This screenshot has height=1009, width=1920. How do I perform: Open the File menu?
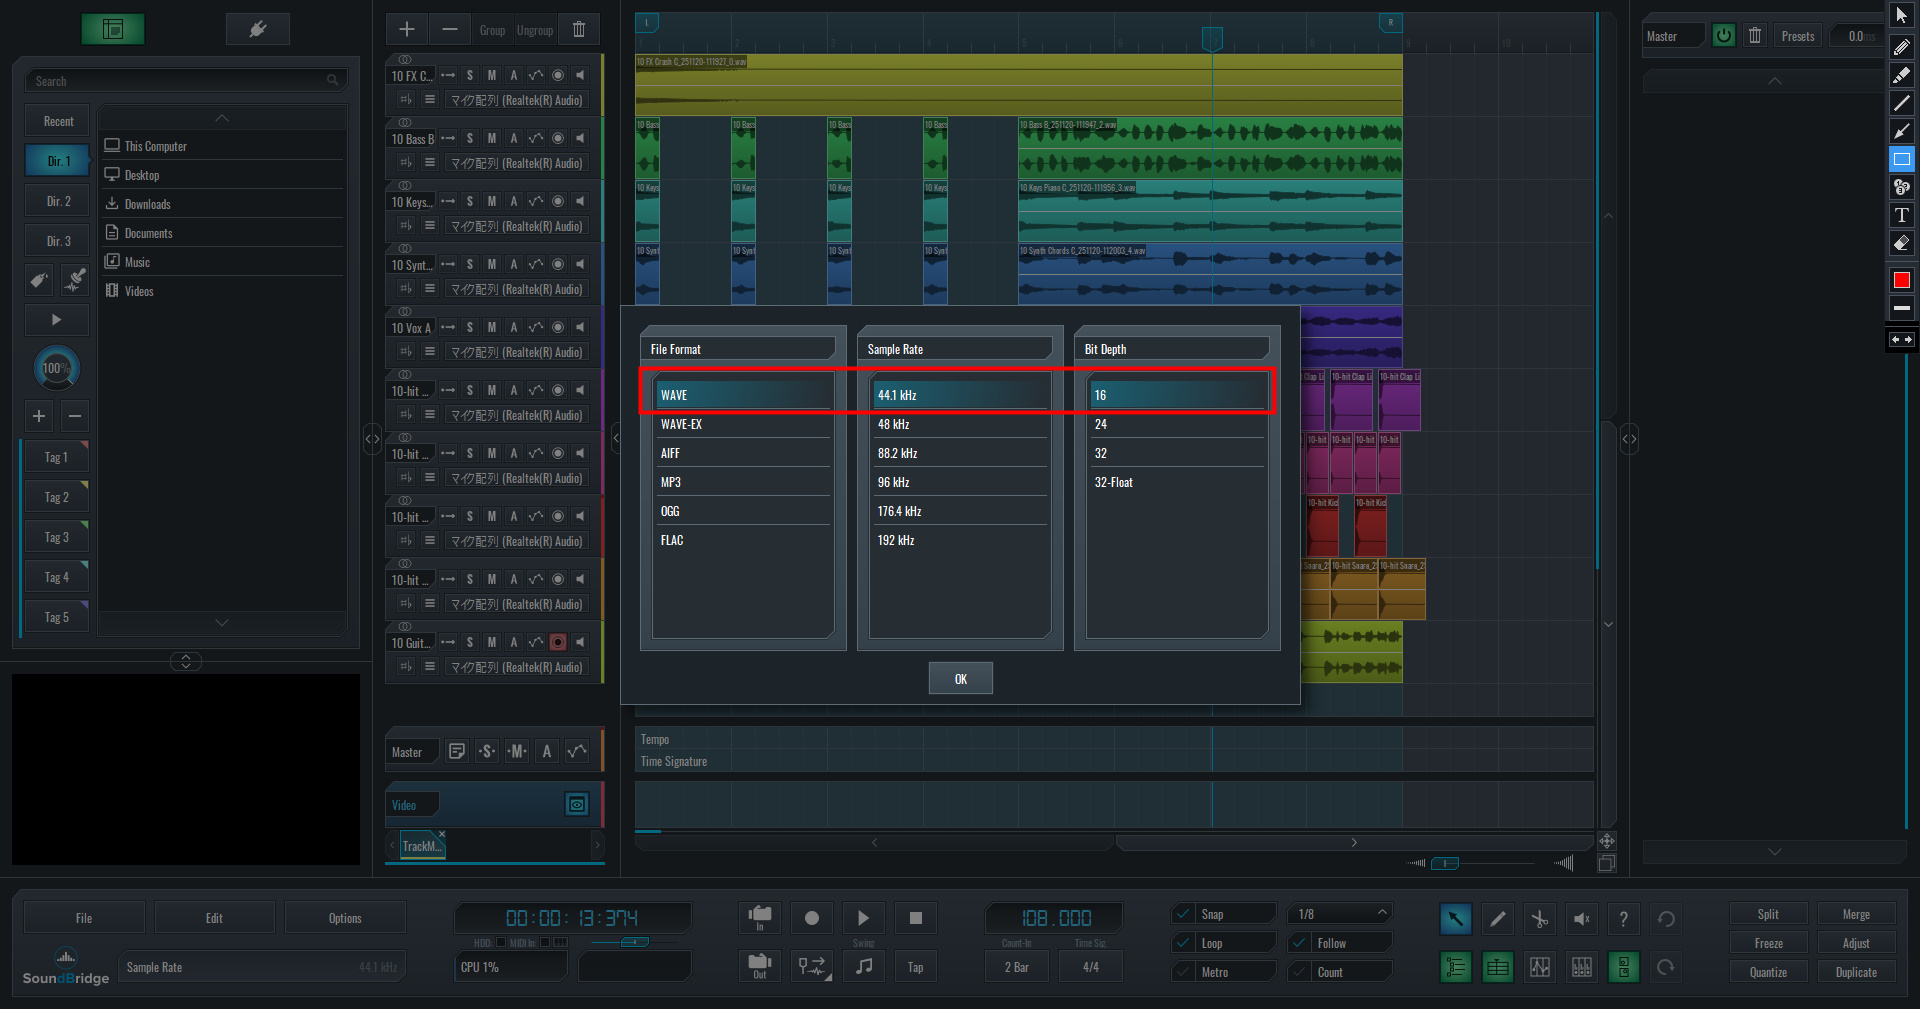coord(84,918)
